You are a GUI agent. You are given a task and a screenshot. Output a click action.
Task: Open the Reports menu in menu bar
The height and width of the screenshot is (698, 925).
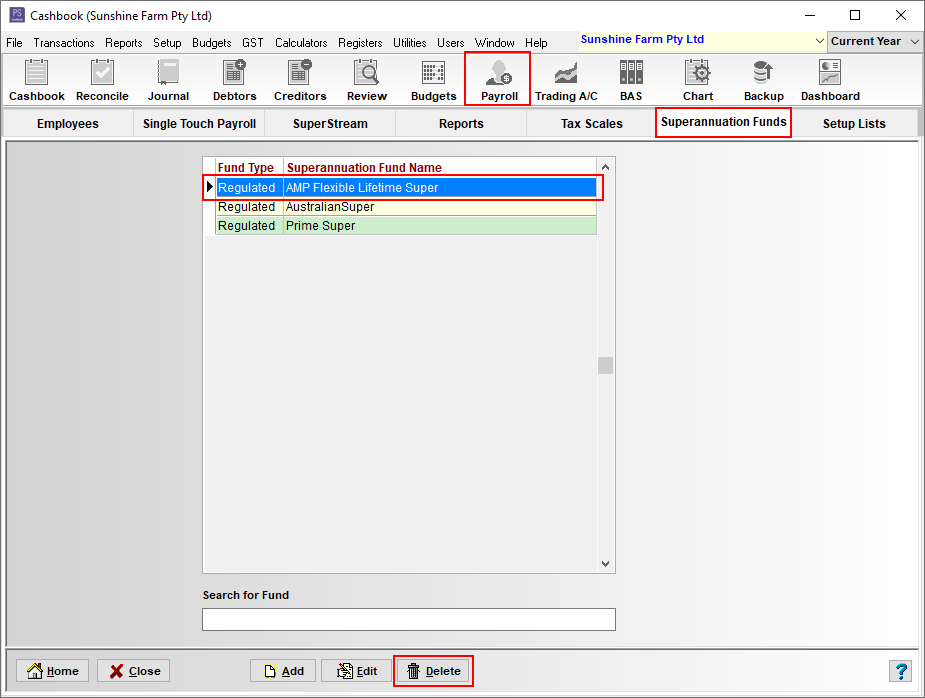(124, 42)
